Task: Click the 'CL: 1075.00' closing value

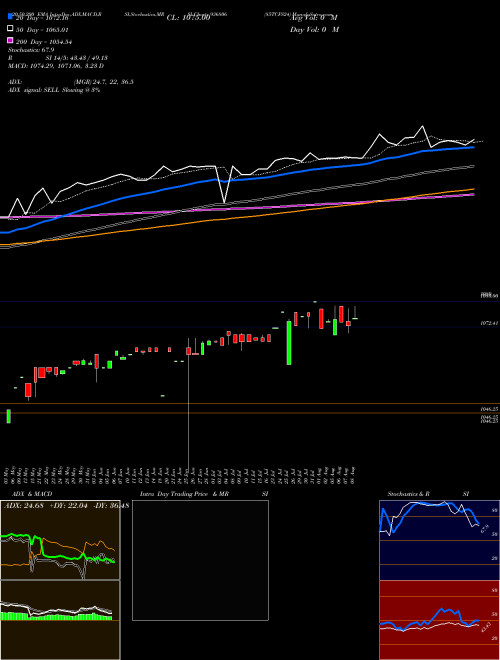Action: [188, 18]
